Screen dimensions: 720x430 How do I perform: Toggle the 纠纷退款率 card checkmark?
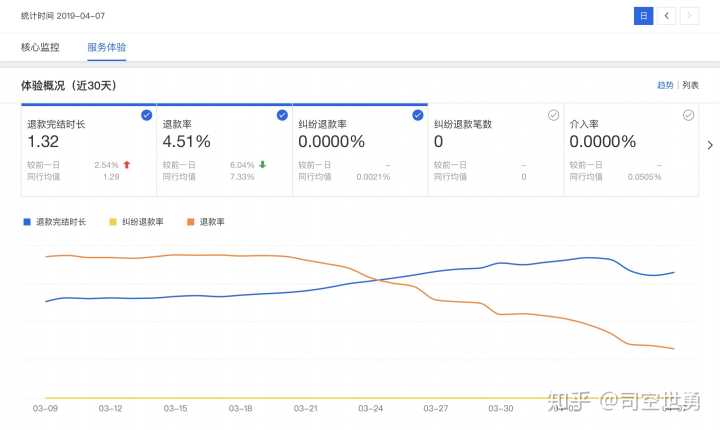pyautogui.click(x=417, y=115)
